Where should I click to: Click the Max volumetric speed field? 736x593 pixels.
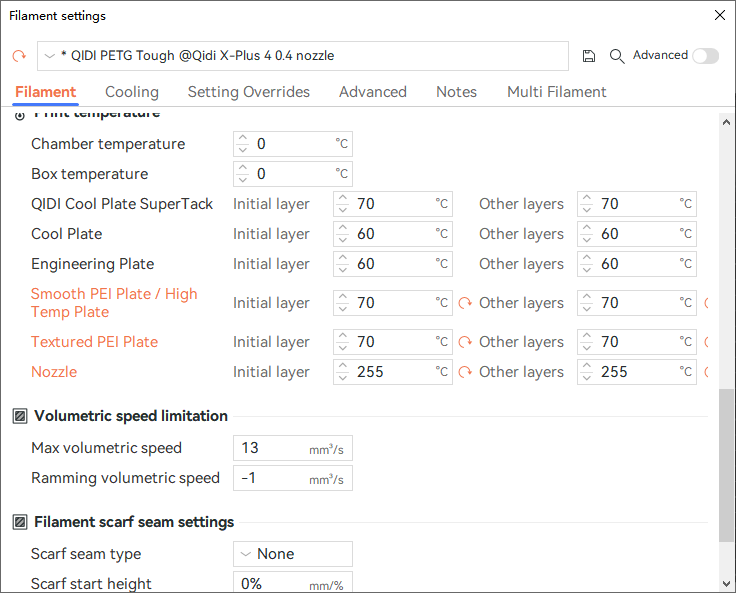click(270, 448)
